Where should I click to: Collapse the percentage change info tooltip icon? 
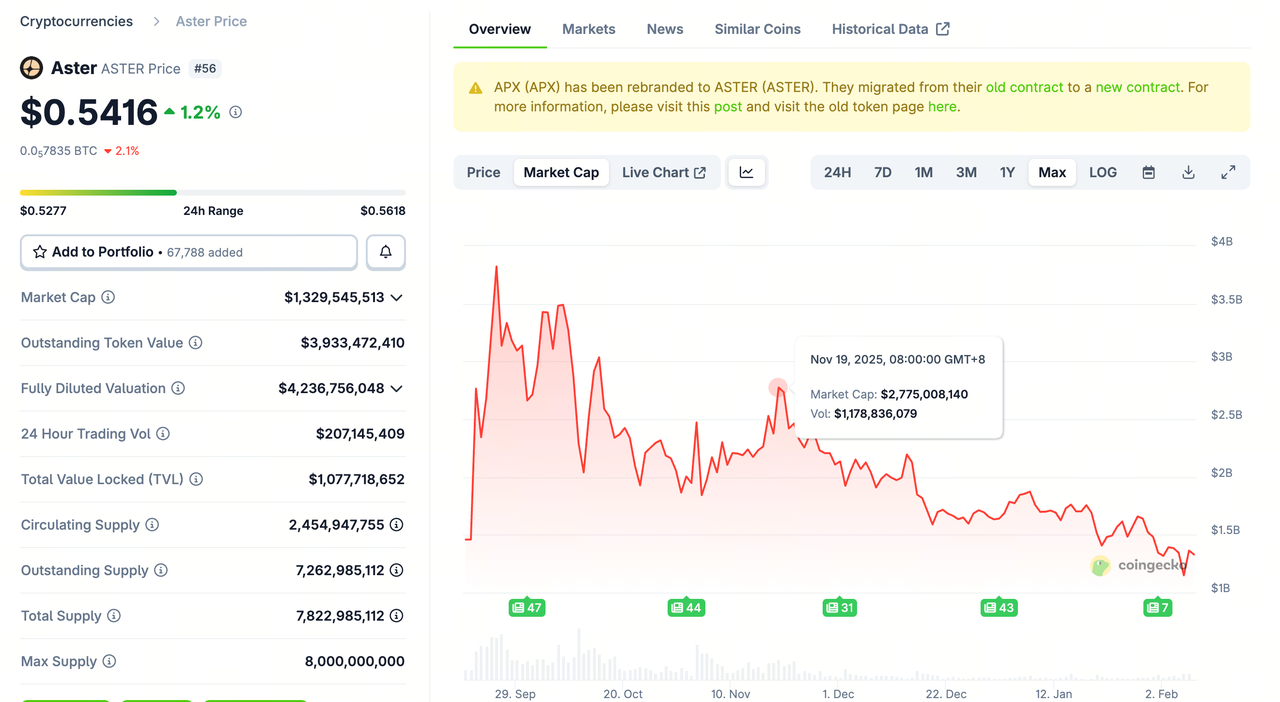[235, 112]
